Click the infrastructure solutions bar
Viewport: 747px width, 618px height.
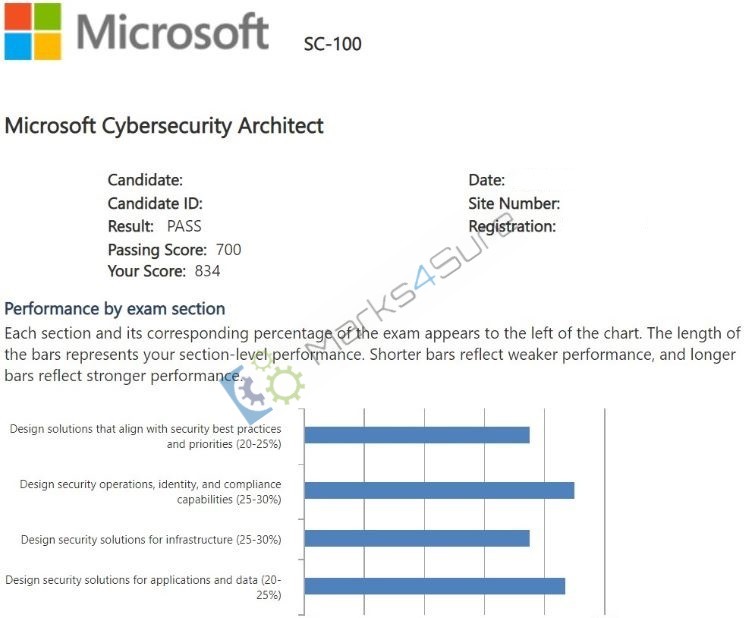pyautogui.click(x=417, y=538)
